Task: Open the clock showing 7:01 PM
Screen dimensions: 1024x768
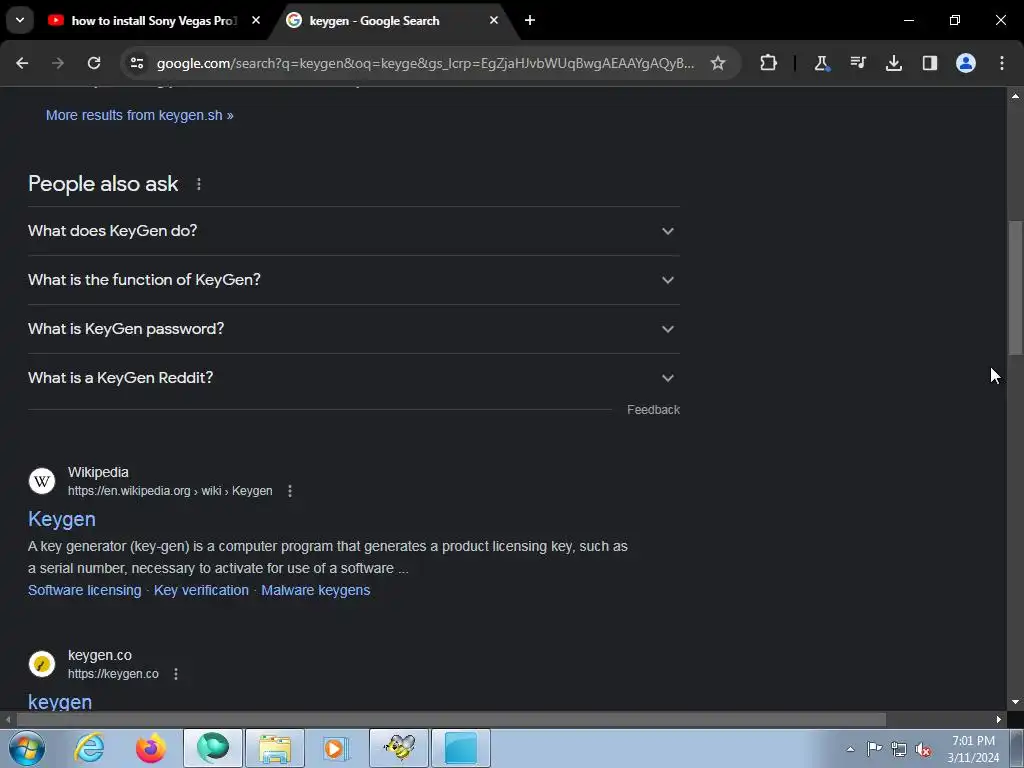Action: [x=973, y=749]
